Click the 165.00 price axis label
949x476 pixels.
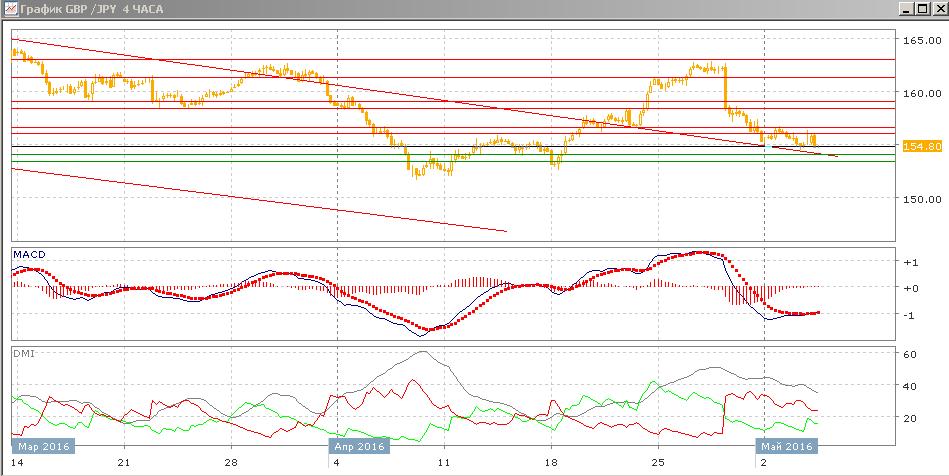click(922, 40)
